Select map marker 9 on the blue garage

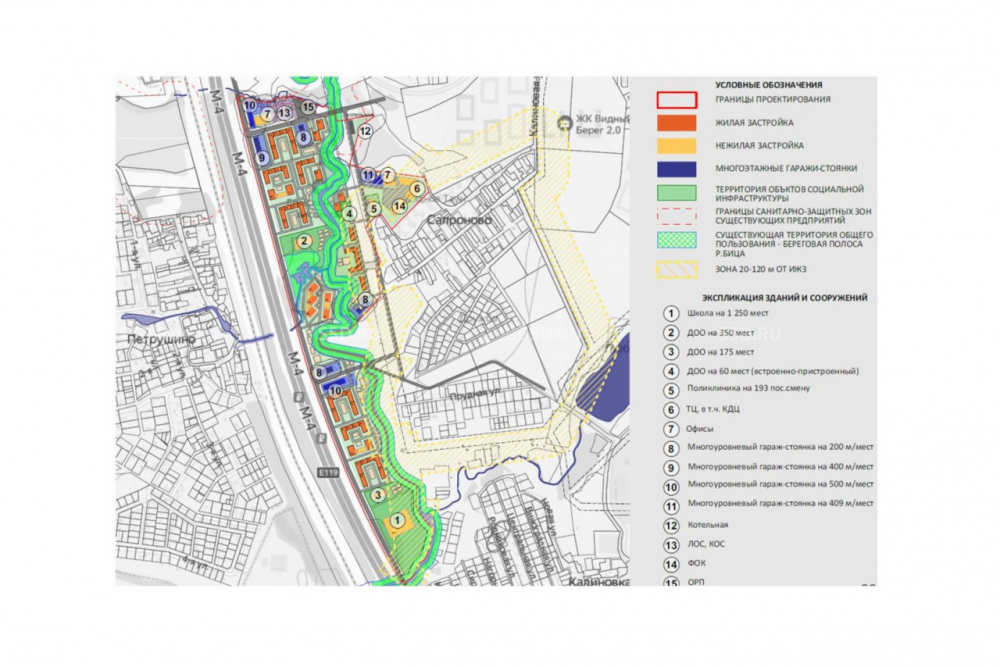coord(261,158)
